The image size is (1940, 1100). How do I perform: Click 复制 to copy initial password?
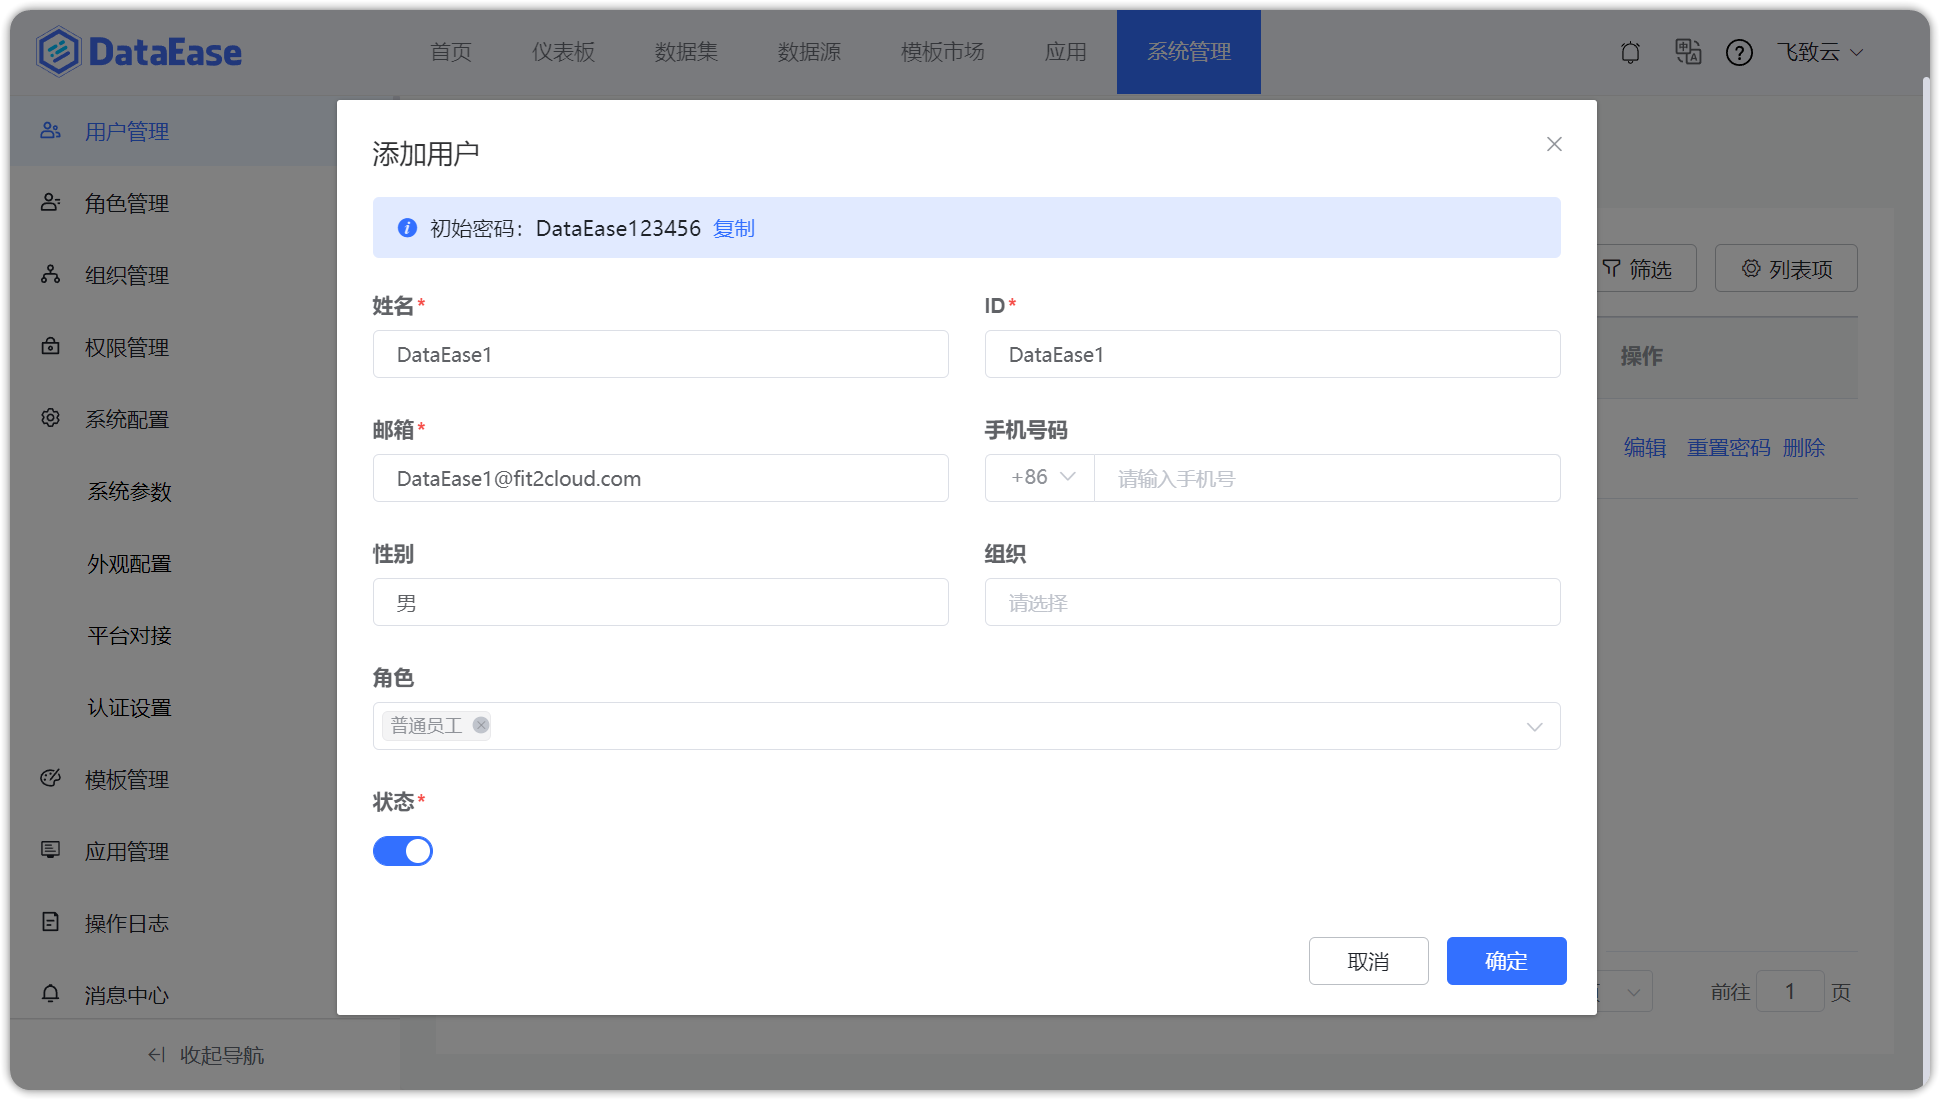734,228
